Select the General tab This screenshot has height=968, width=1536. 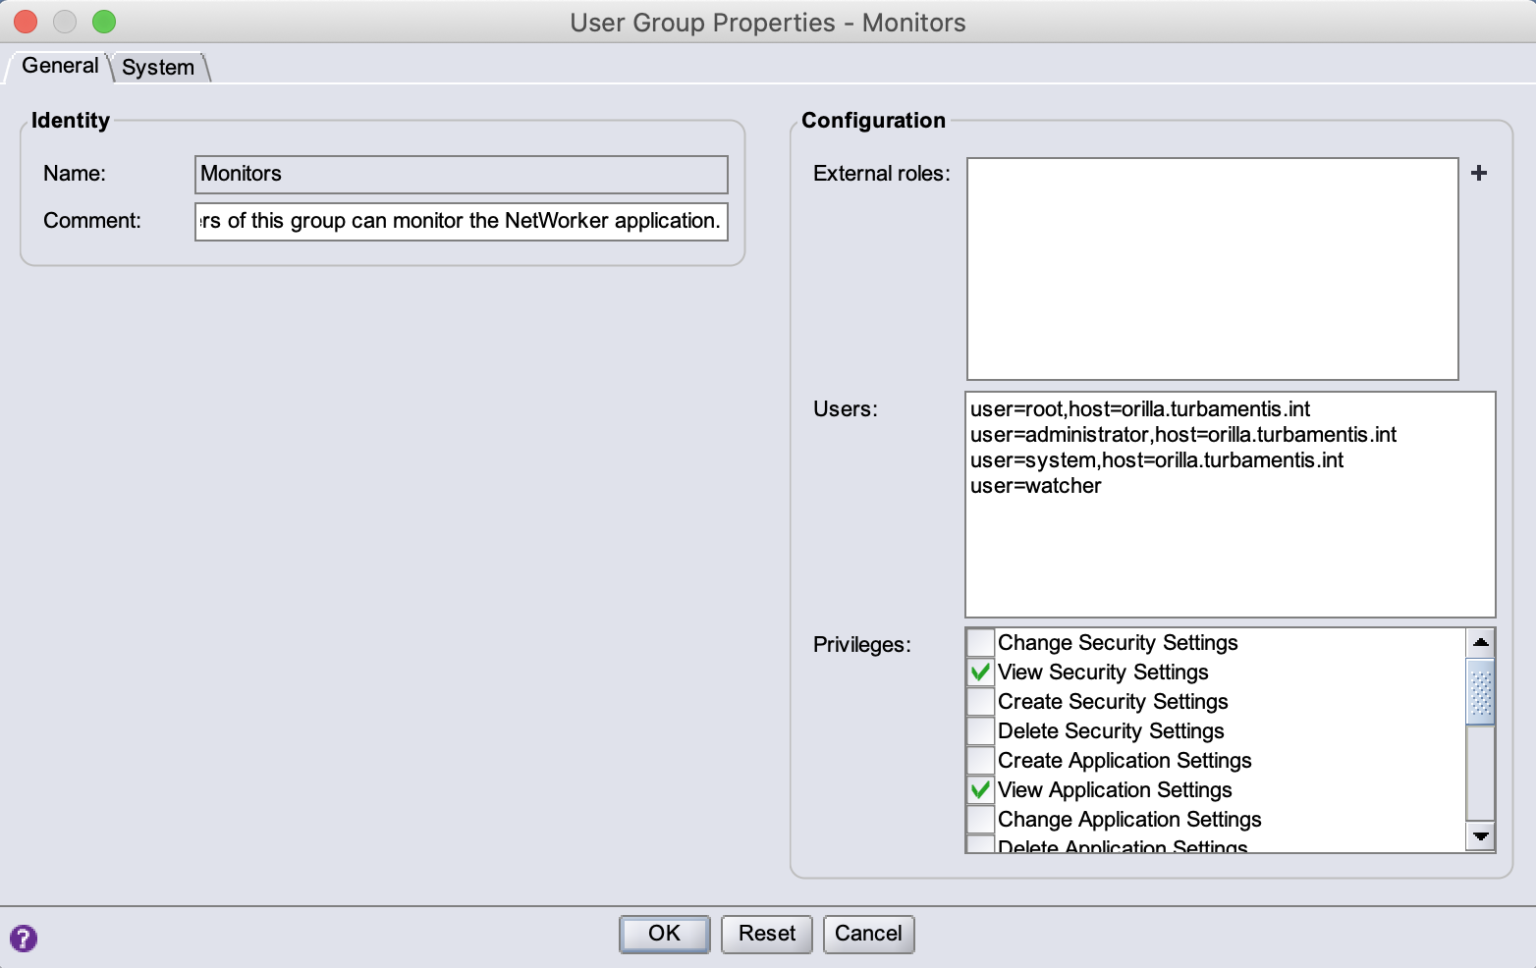[60, 66]
